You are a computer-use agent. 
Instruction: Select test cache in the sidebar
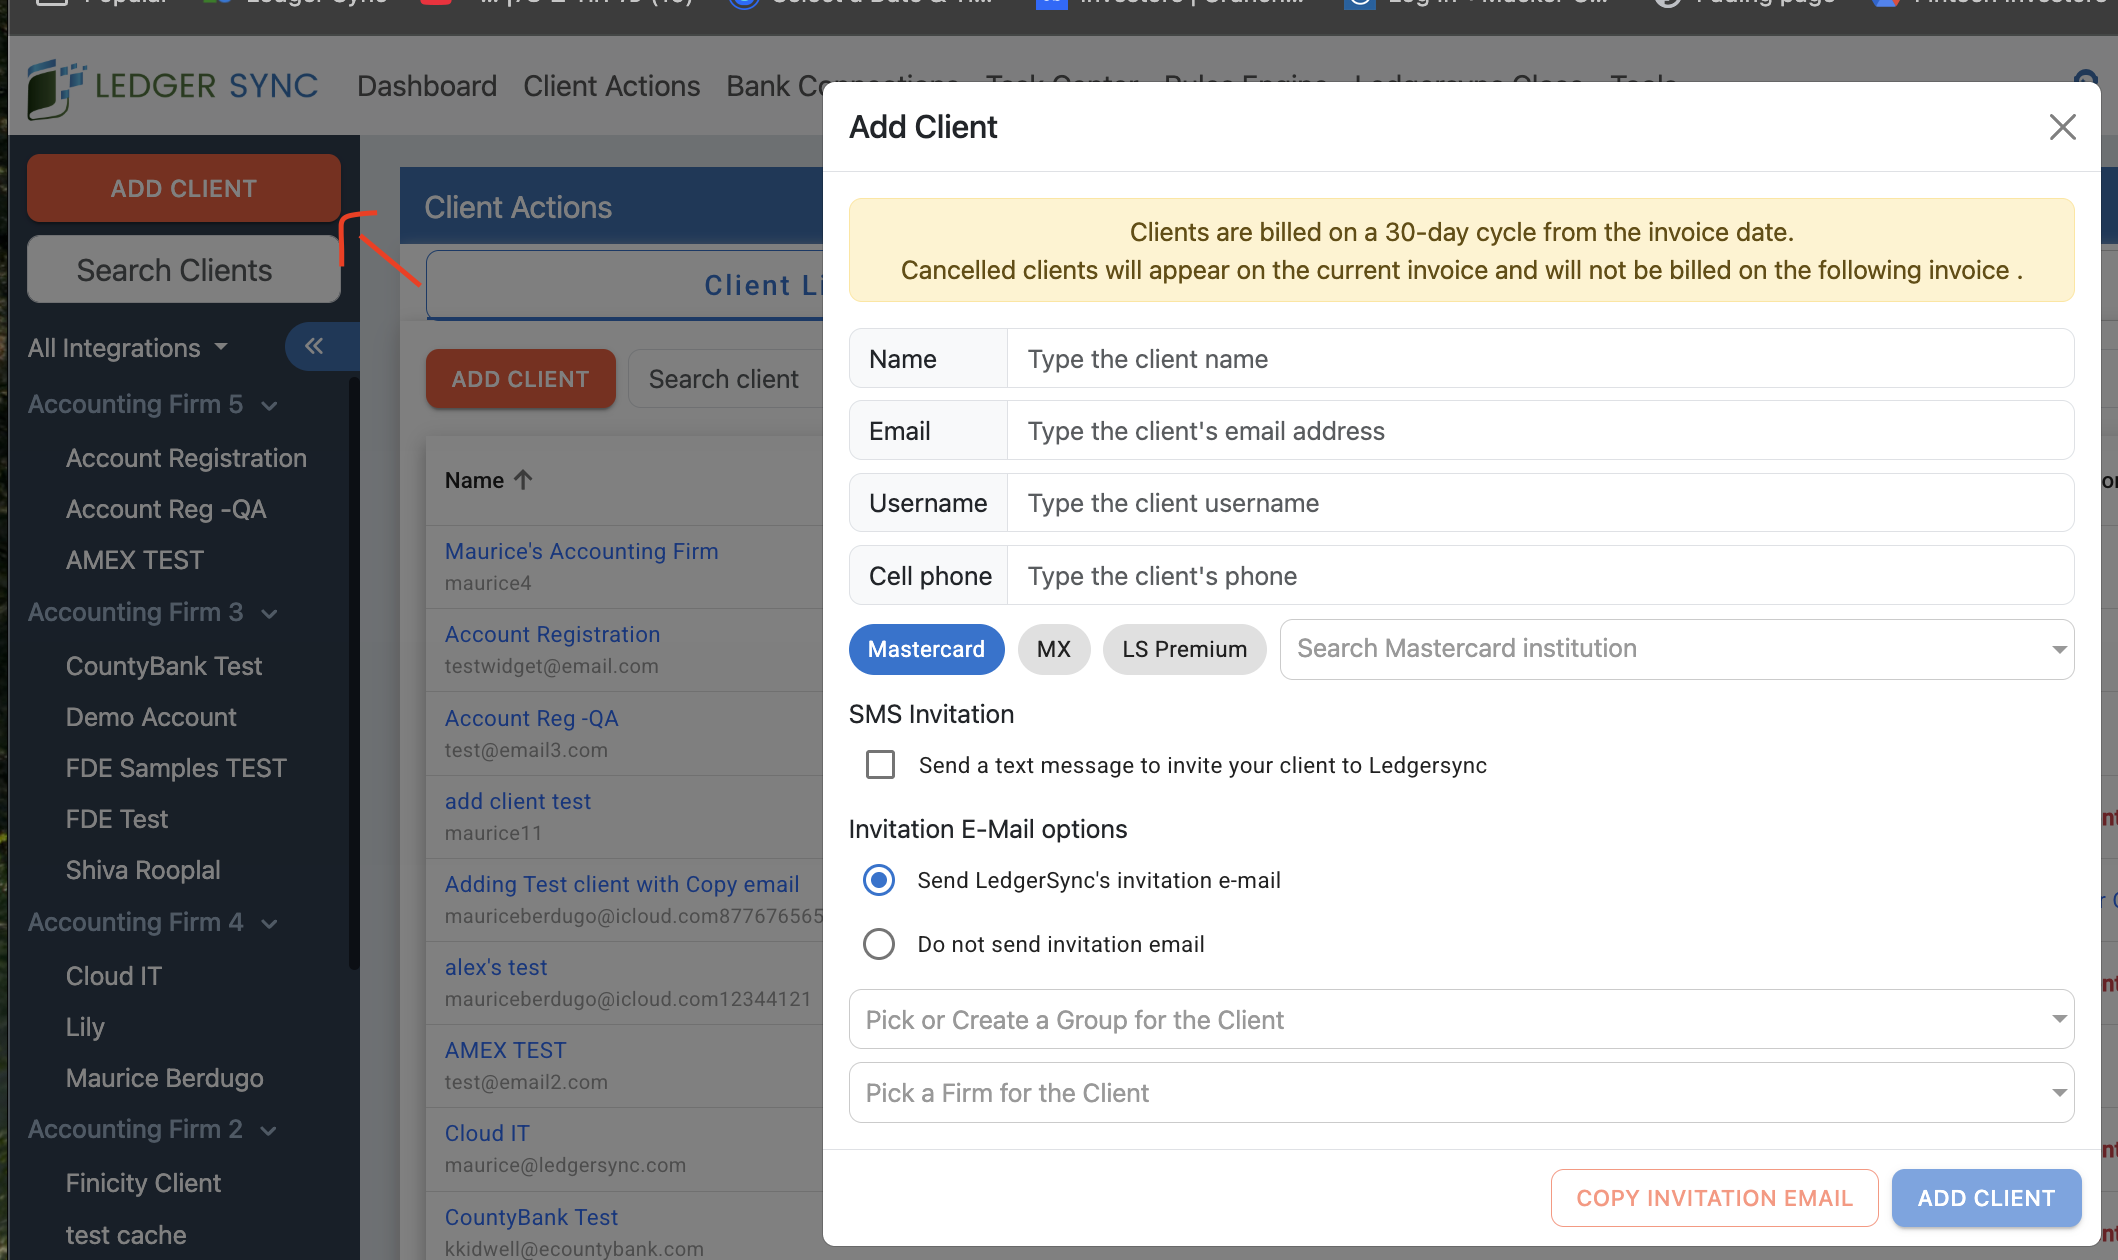click(126, 1235)
